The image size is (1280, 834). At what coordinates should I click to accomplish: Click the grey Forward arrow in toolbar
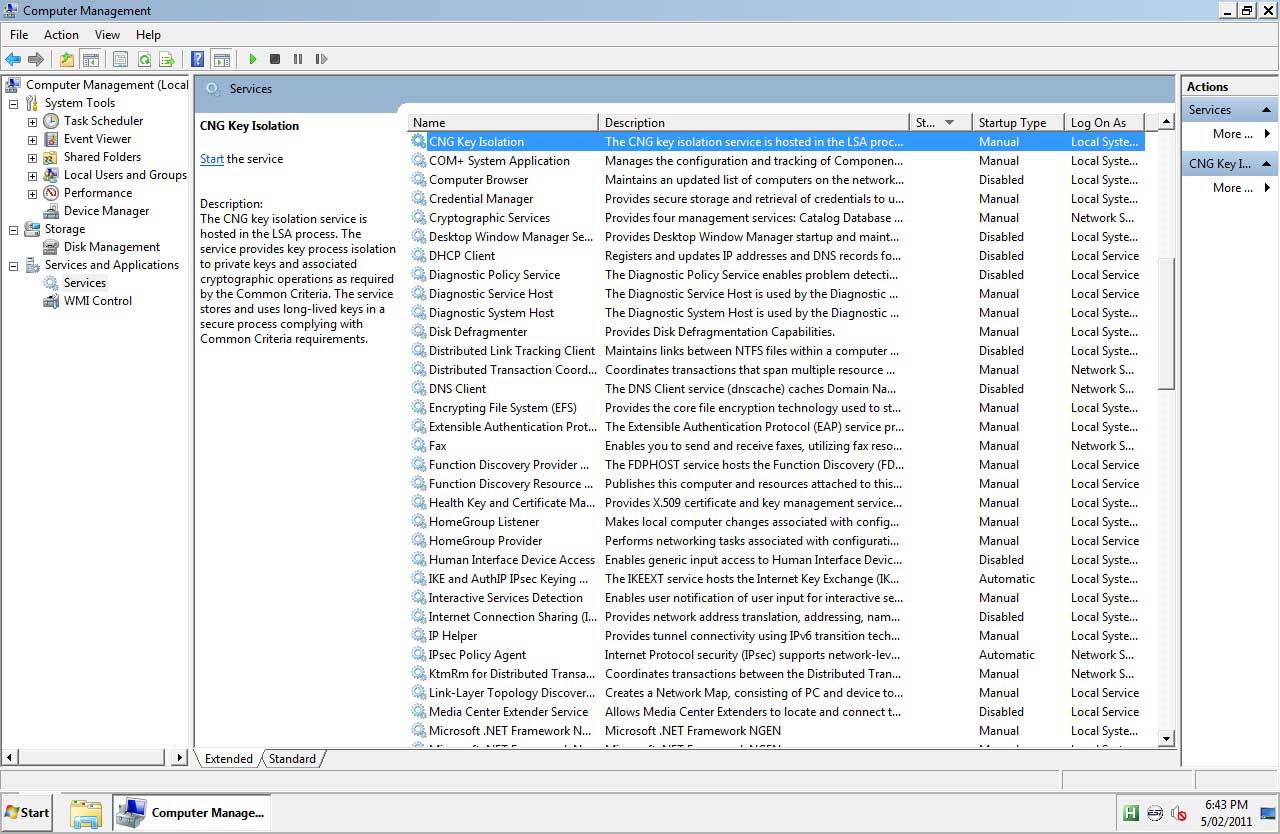click(36, 59)
